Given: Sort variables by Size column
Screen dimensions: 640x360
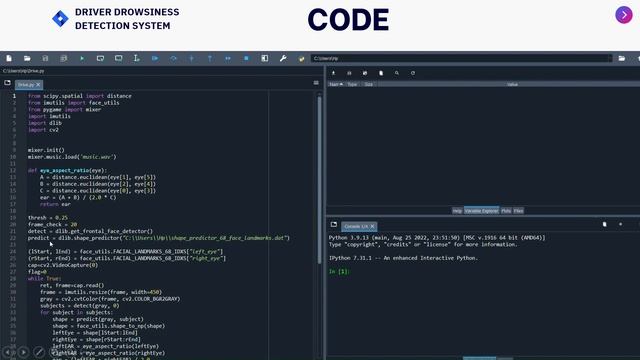Looking at the screenshot, I should click(369, 84).
